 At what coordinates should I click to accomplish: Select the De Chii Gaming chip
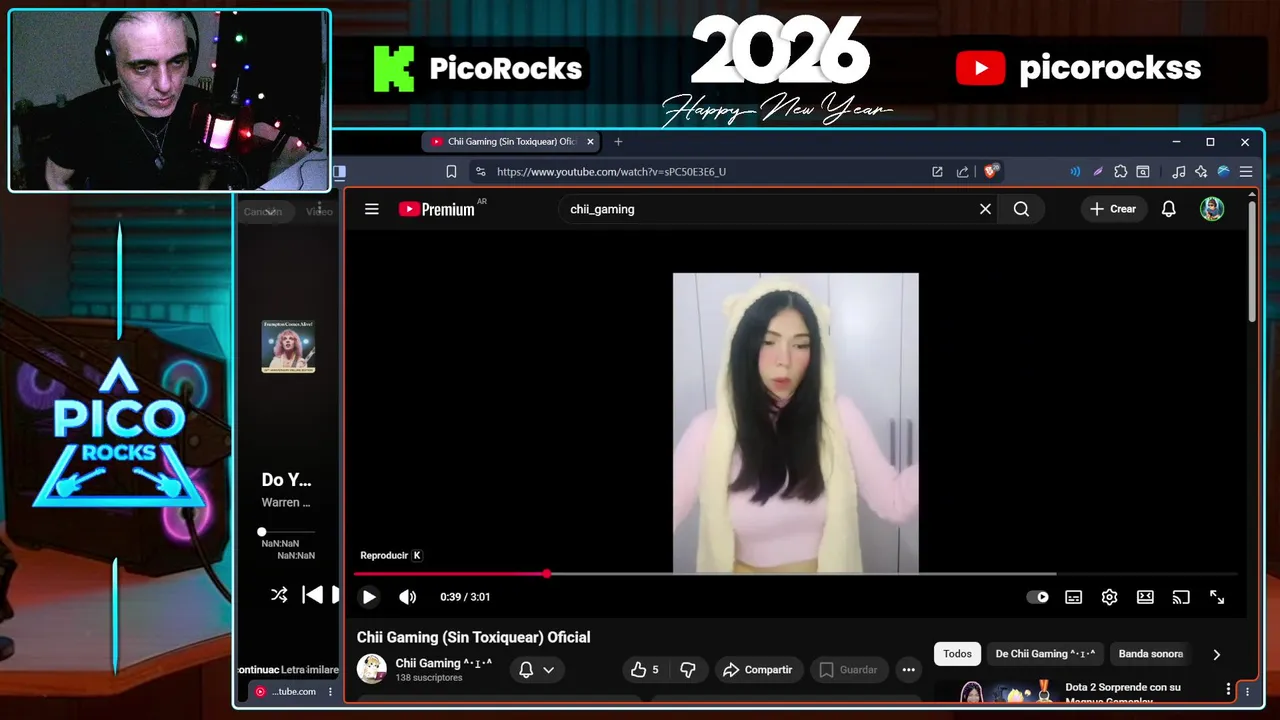click(1045, 654)
